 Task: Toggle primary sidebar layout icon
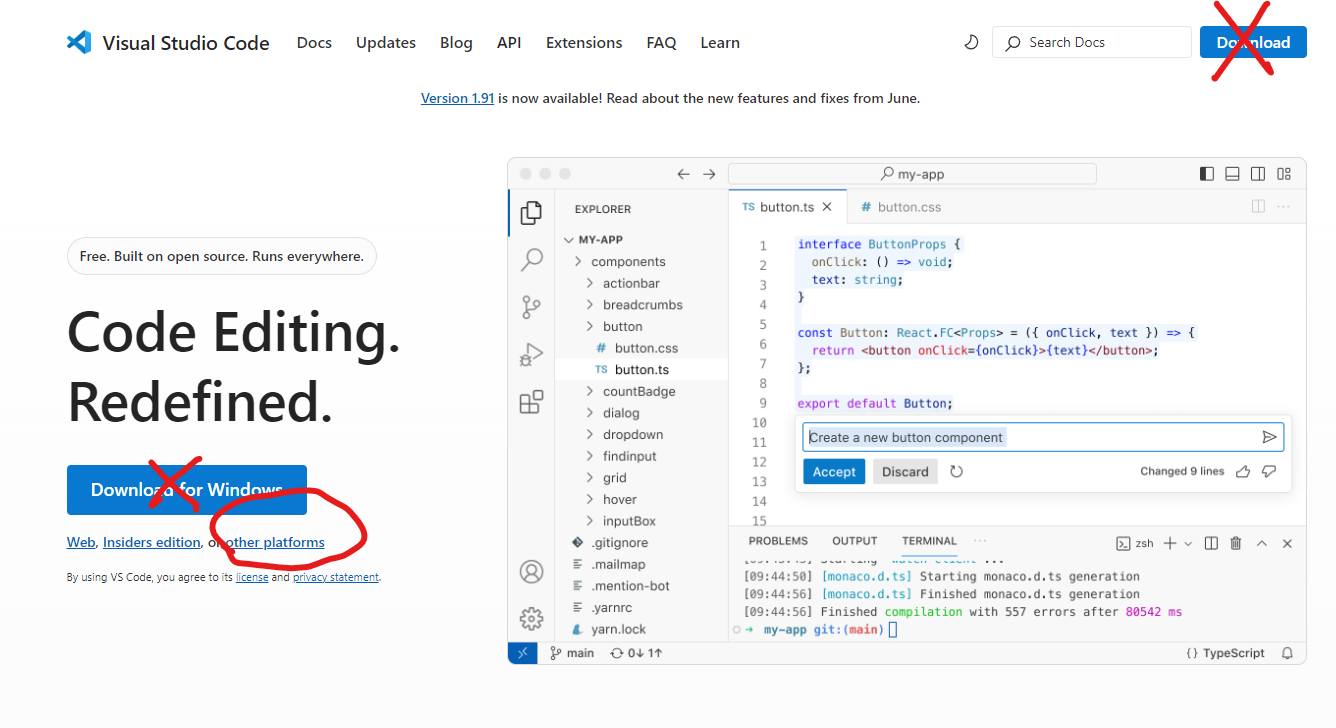(x=1207, y=174)
